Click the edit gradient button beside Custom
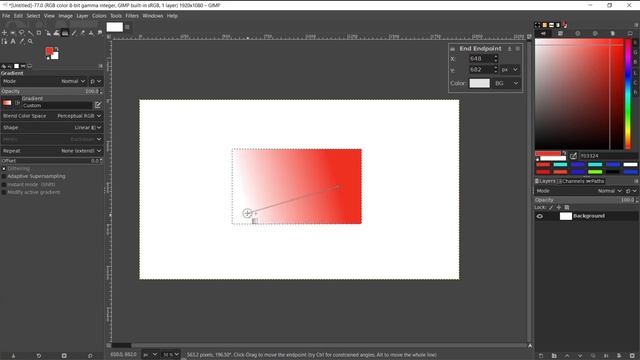 [x=98, y=105]
